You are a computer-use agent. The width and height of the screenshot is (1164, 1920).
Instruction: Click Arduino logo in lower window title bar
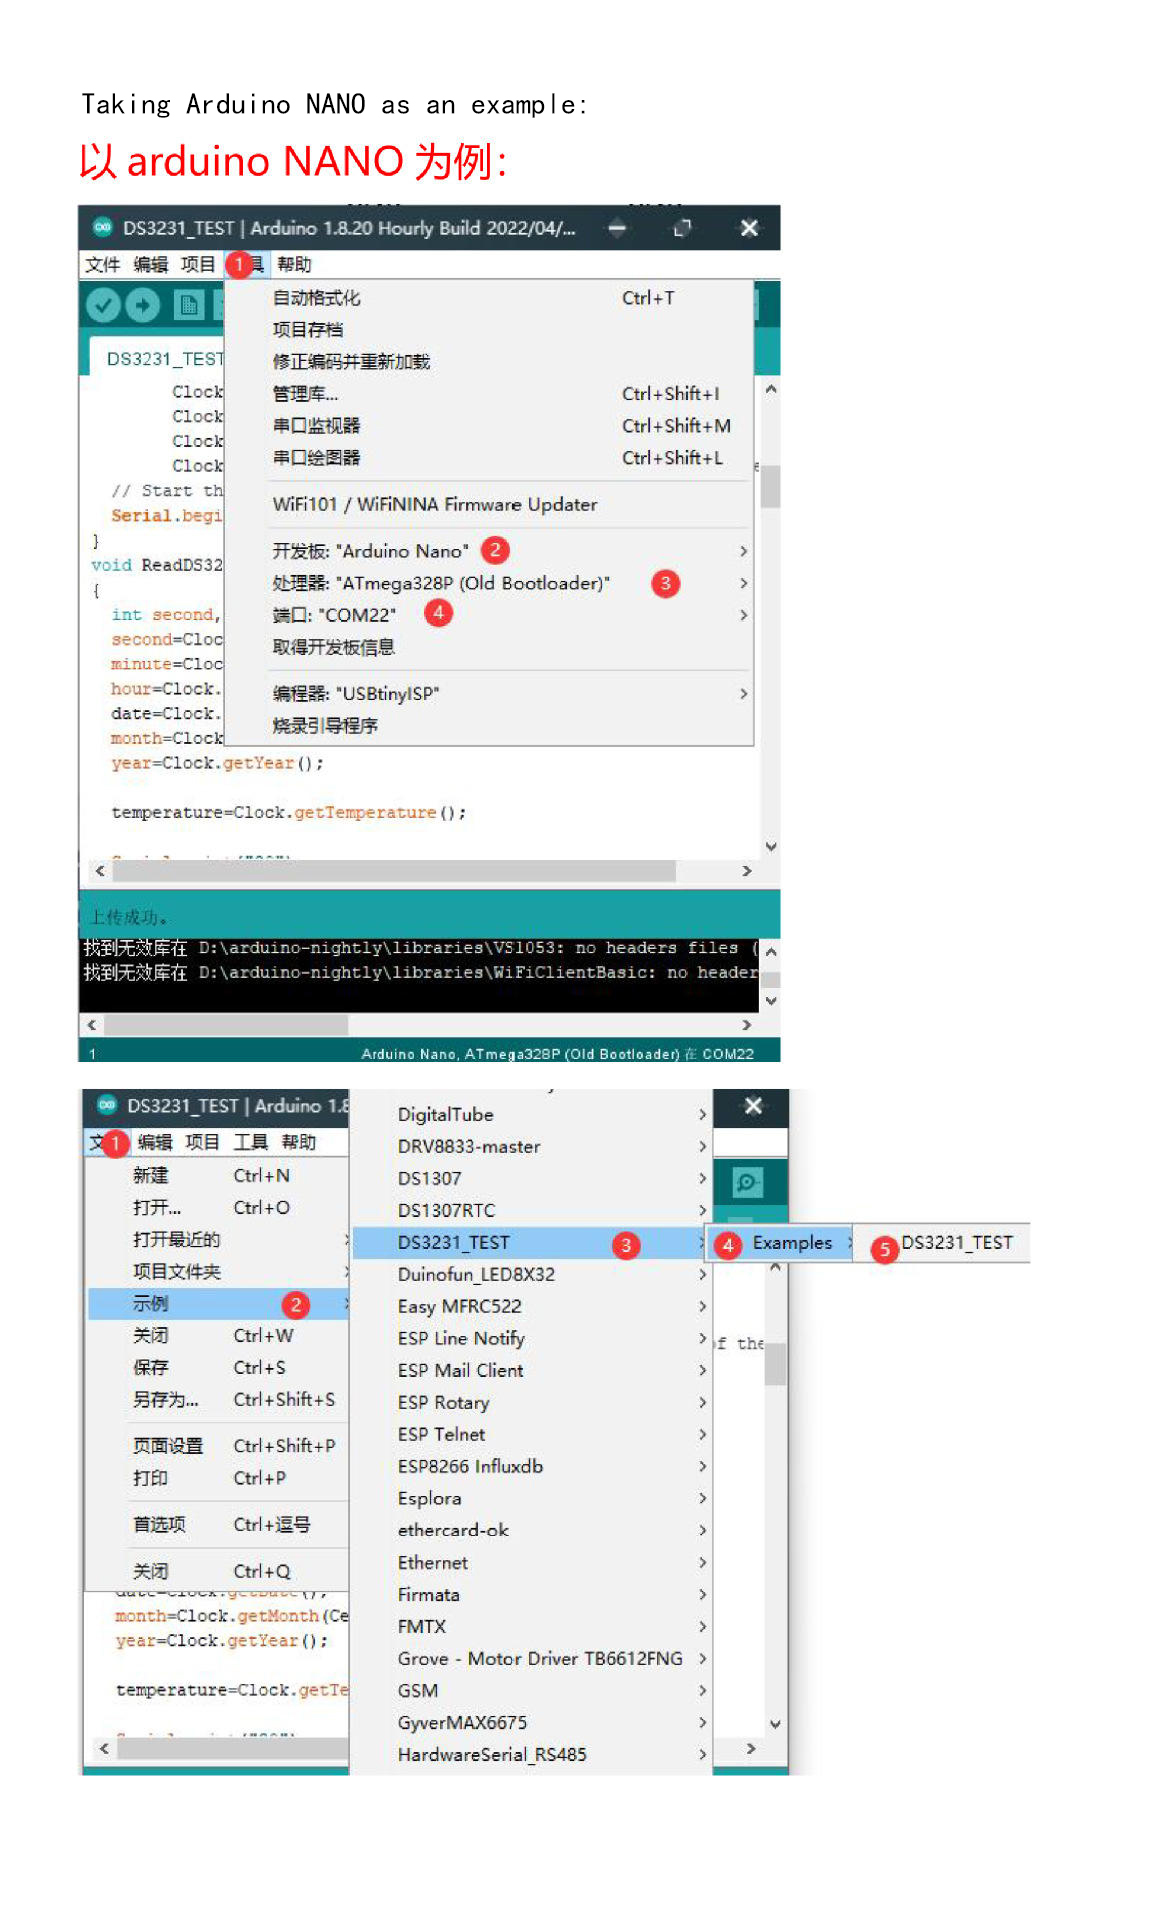pyautogui.click(x=107, y=1105)
